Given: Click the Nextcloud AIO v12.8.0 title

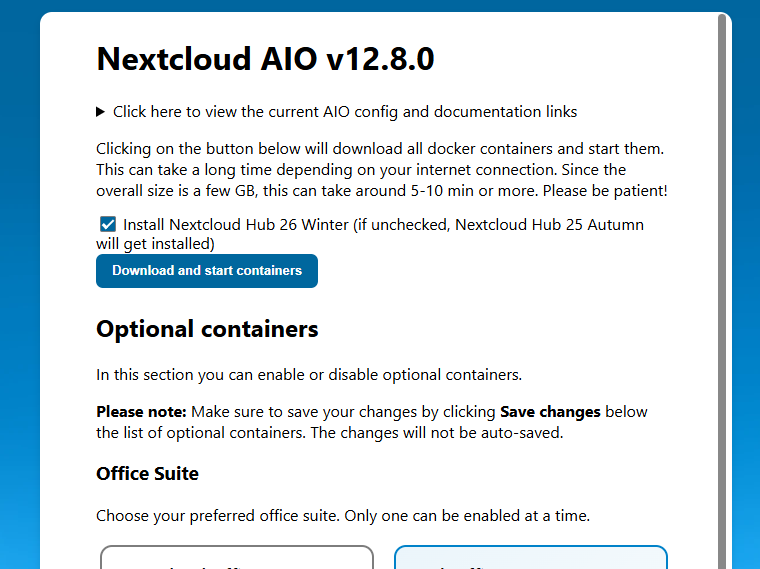Looking at the screenshot, I should 265,60.
